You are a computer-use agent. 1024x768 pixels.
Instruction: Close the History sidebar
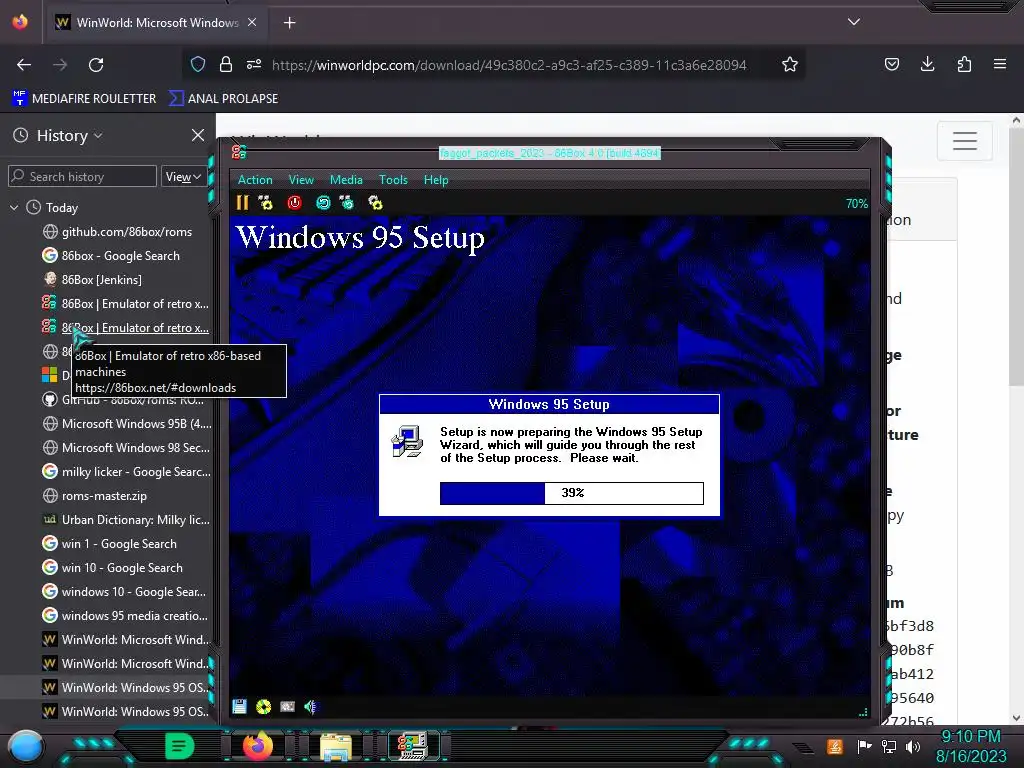198,135
